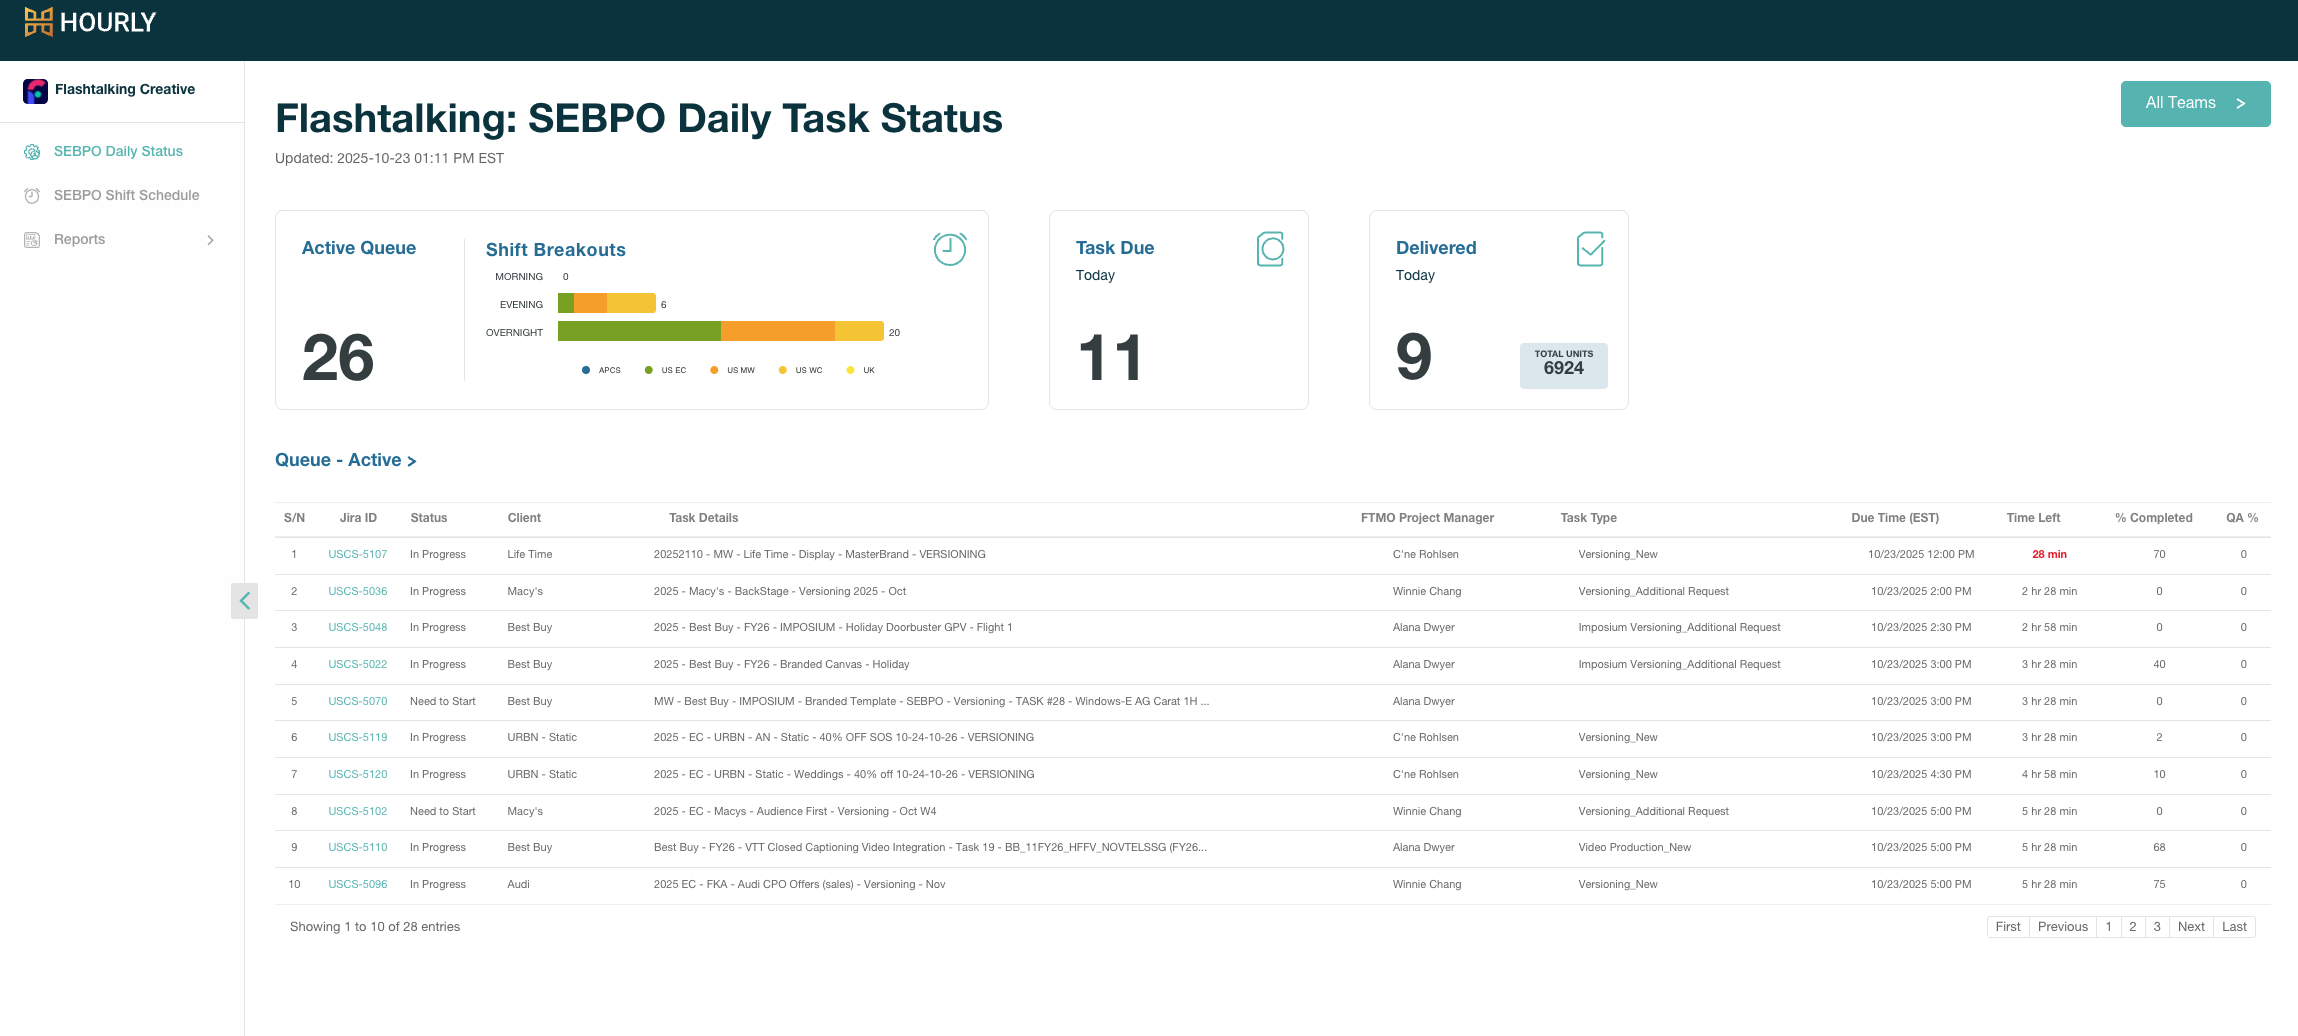
Task: Expand the Reports submenu chevron
Action: point(210,240)
